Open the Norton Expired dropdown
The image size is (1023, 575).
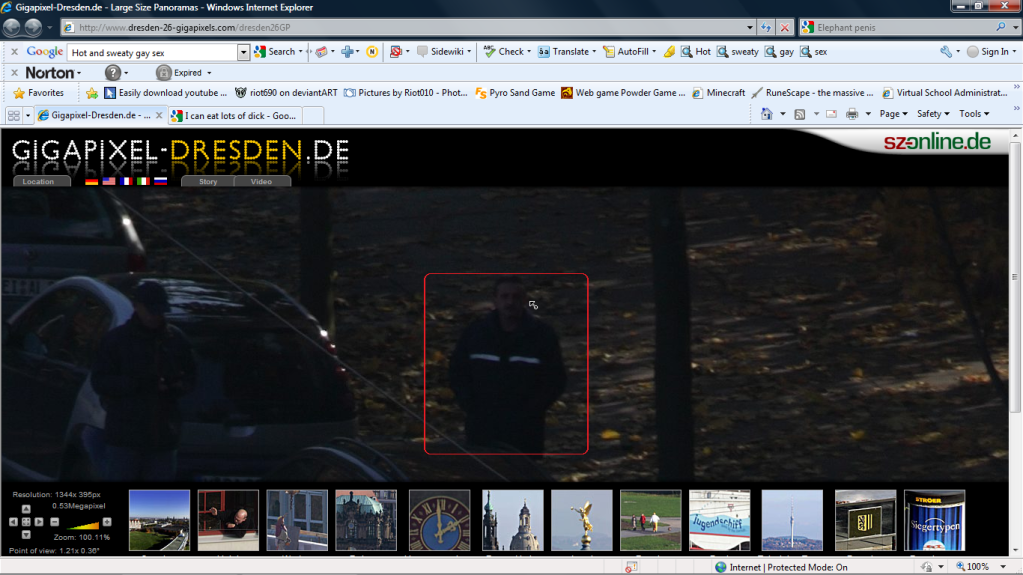click(209, 73)
